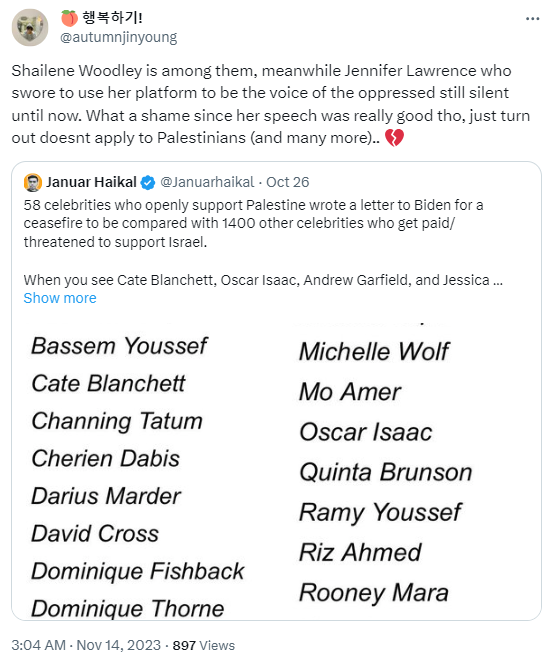The height and width of the screenshot is (658, 550).
Task: View the 897 Views count
Action: (204, 645)
